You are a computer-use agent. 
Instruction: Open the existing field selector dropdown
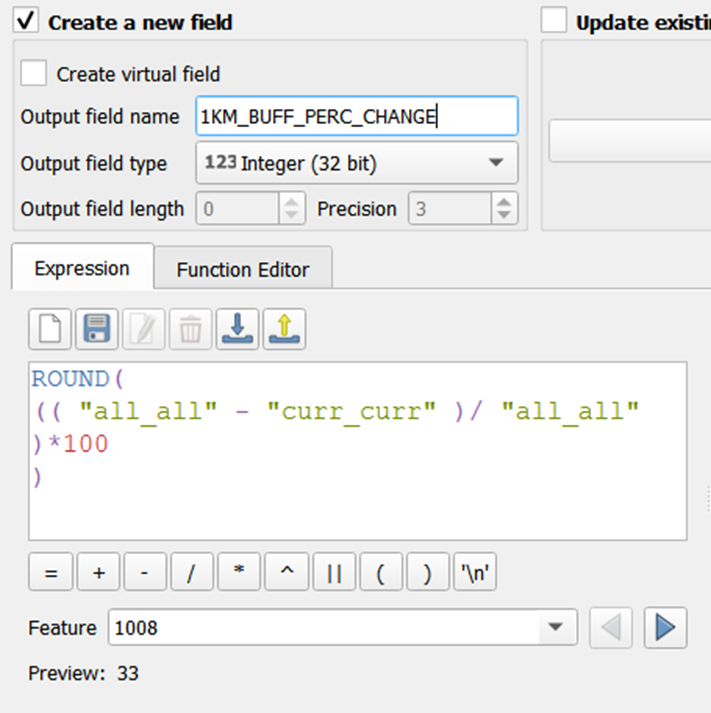click(x=628, y=142)
